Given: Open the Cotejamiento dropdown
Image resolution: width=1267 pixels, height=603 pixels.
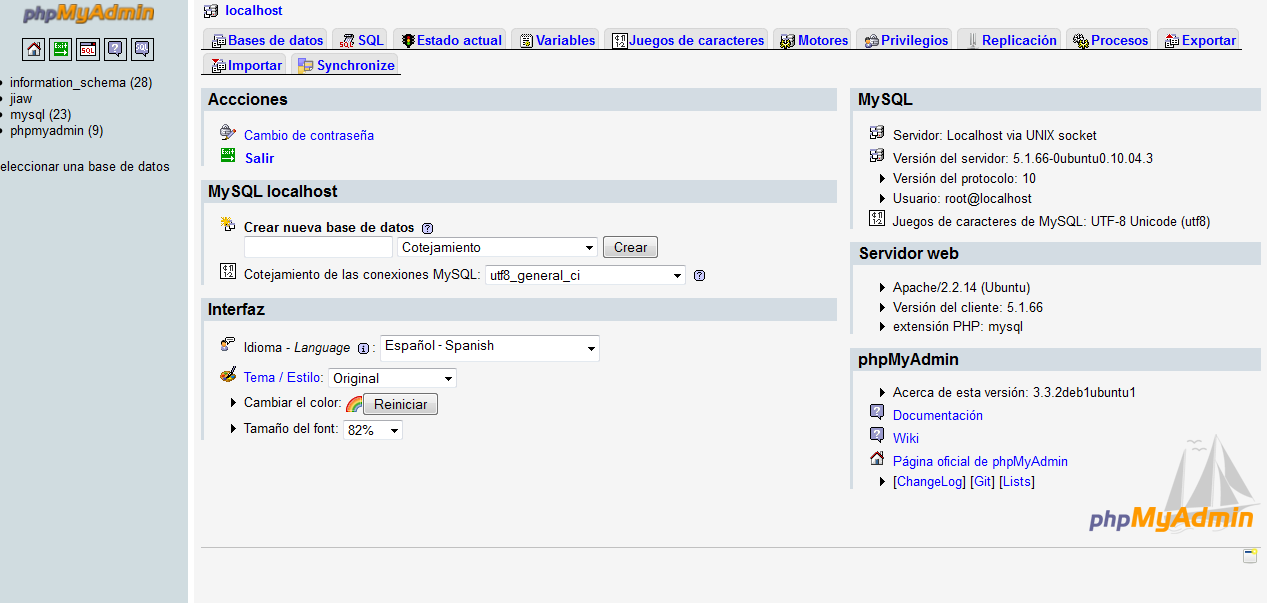Looking at the screenshot, I should (x=497, y=247).
